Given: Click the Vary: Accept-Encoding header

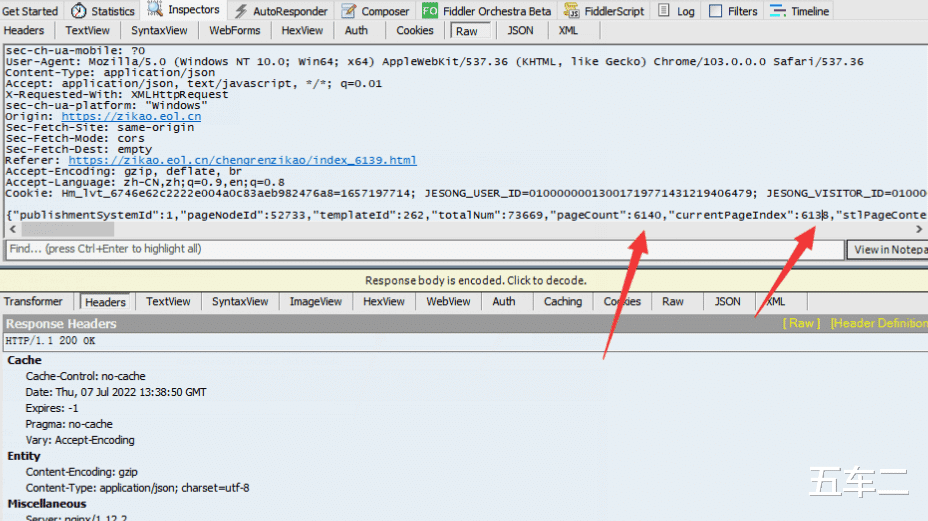Looking at the screenshot, I should (80, 440).
